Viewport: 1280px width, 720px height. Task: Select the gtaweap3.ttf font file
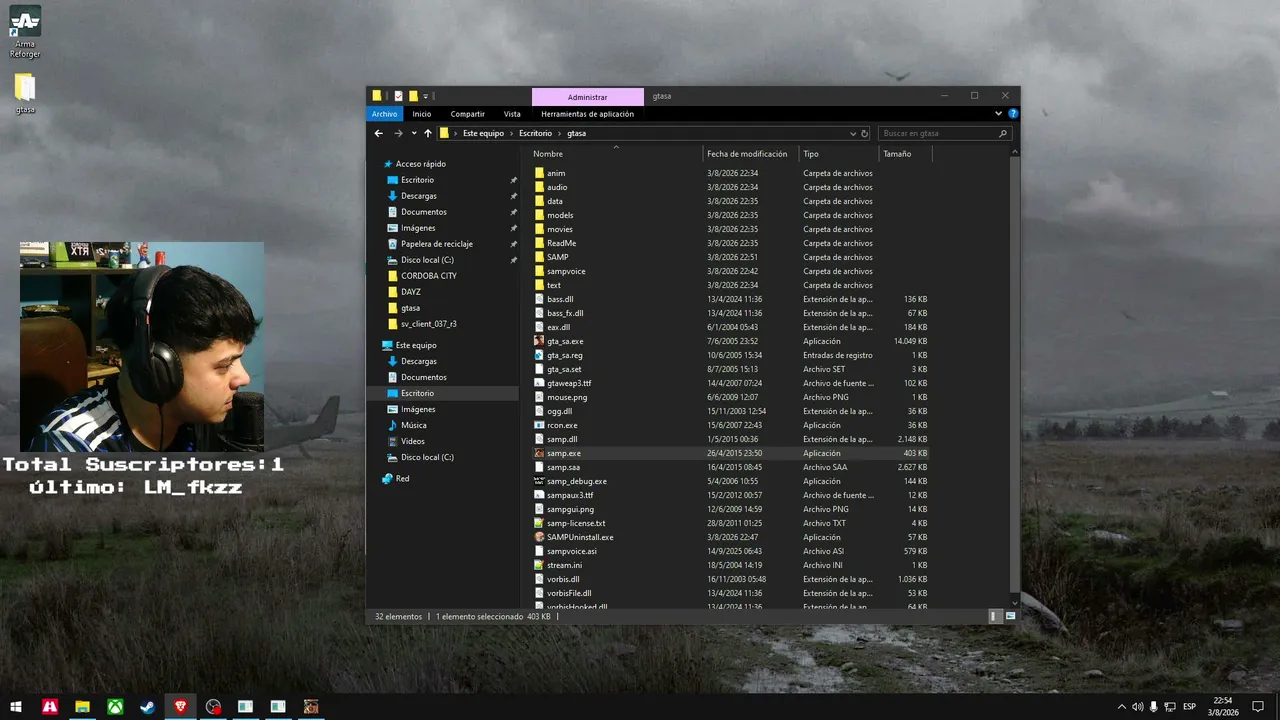[569, 383]
